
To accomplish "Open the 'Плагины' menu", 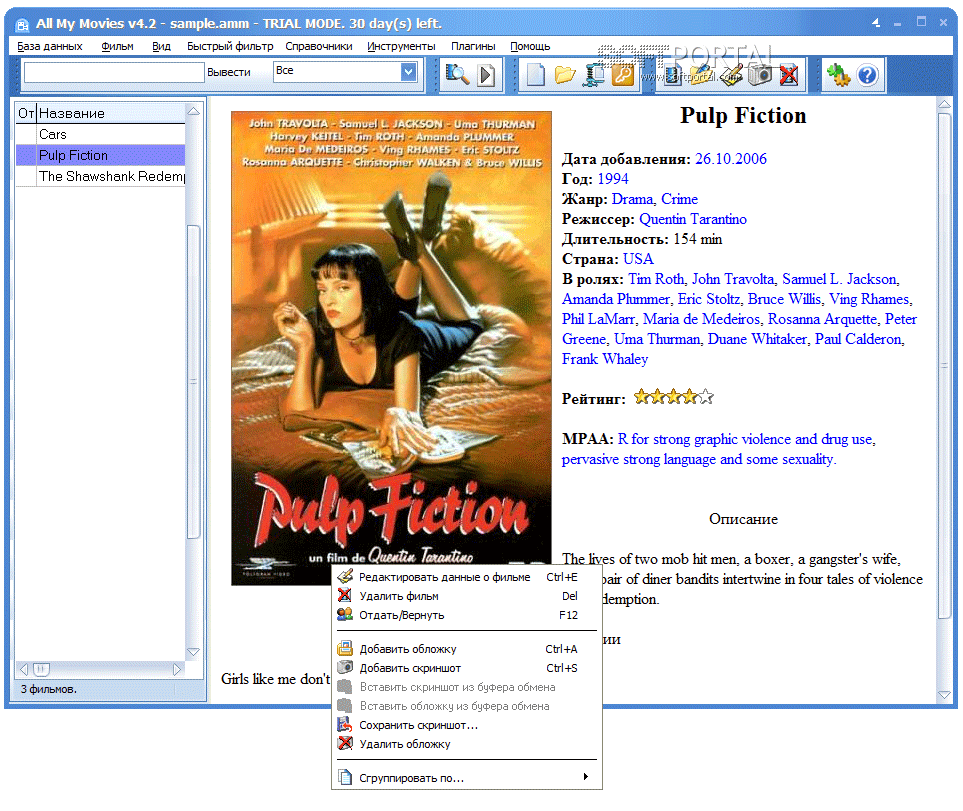I will point(473,46).
